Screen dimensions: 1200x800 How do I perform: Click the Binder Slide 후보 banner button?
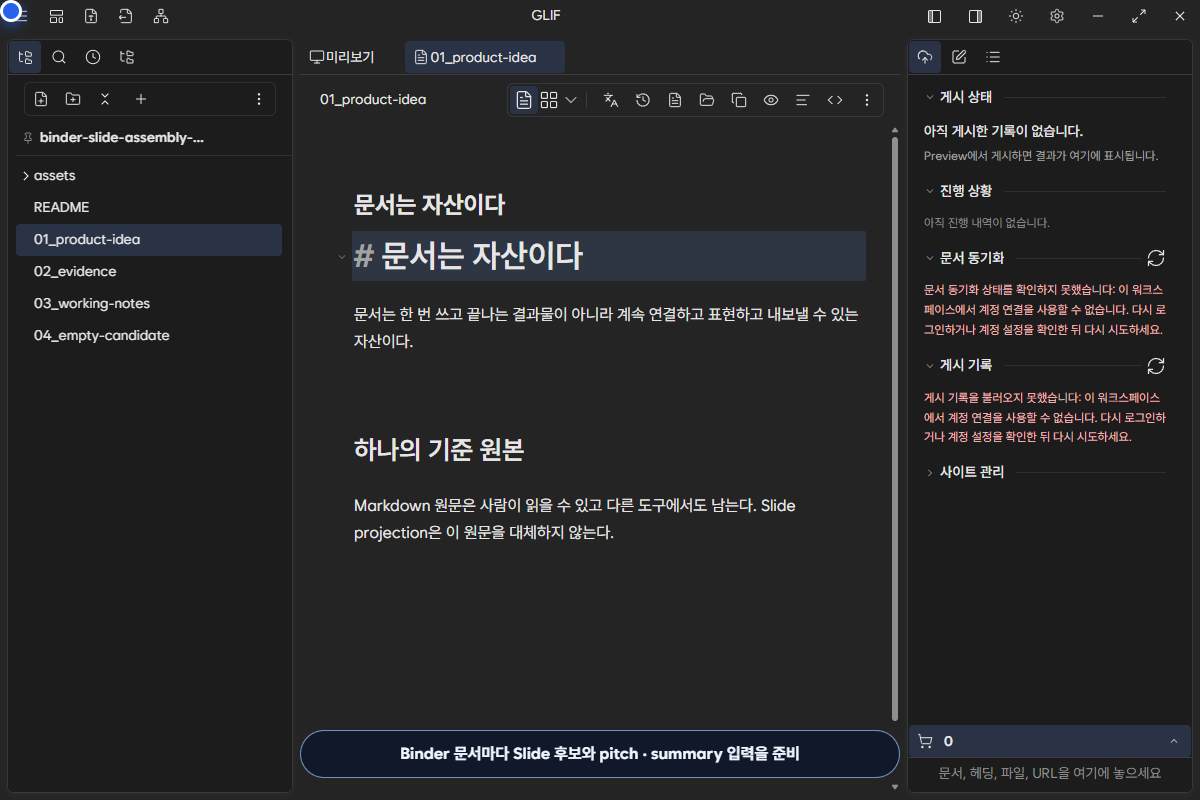600,754
